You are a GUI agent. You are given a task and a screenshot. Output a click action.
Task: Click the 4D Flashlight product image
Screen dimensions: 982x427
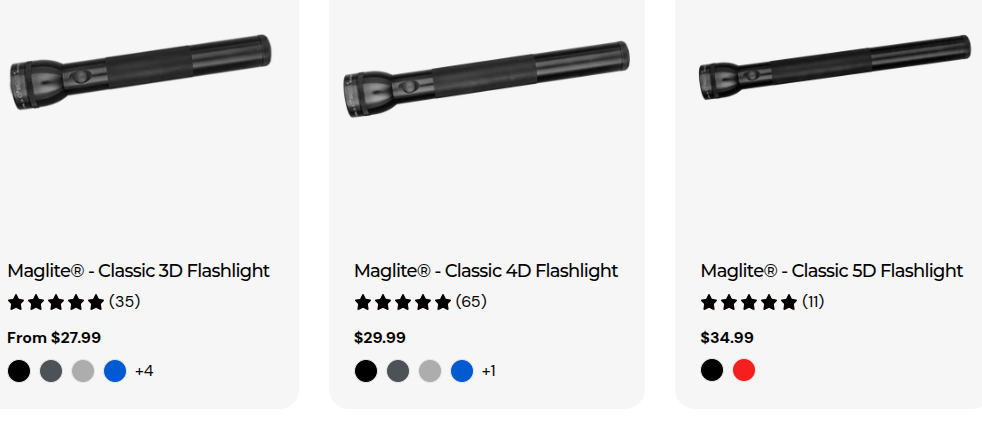coord(487,79)
